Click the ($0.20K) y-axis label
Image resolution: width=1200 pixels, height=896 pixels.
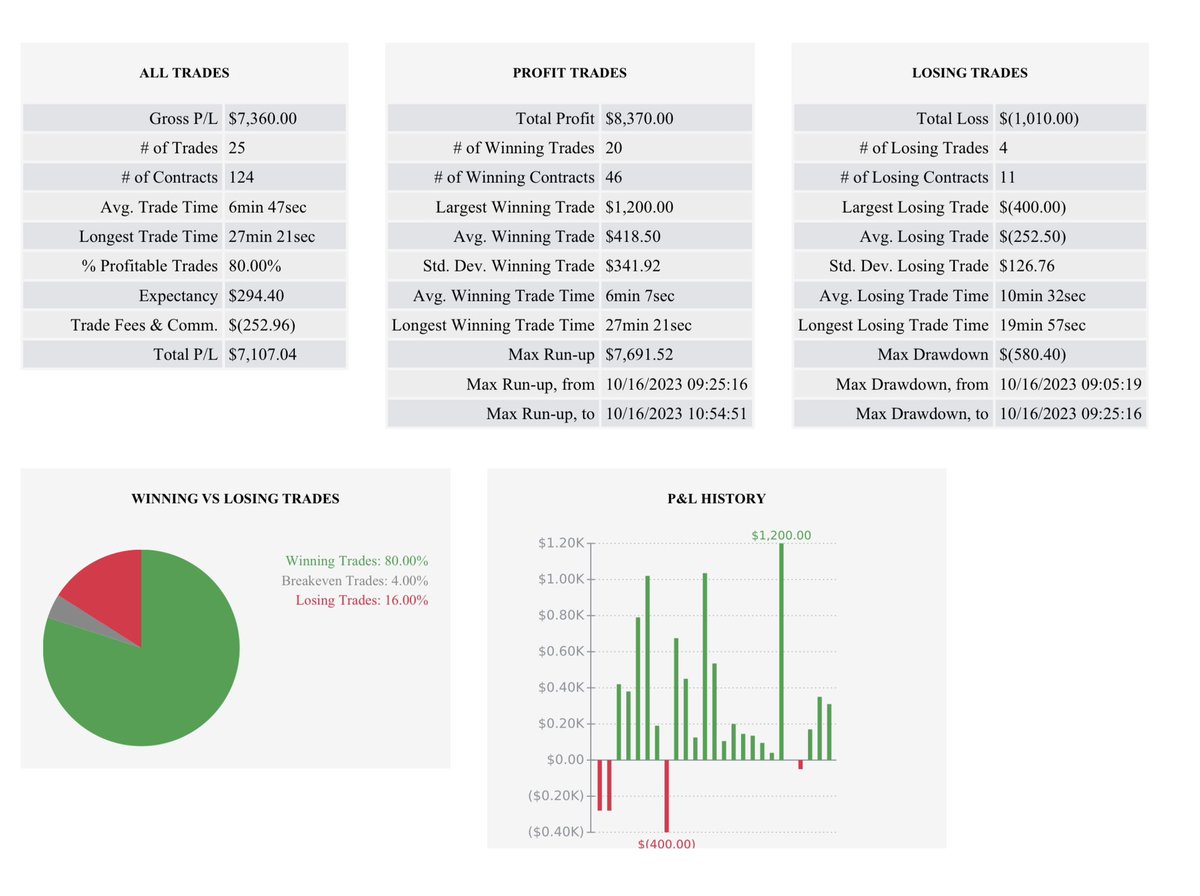(x=555, y=796)
